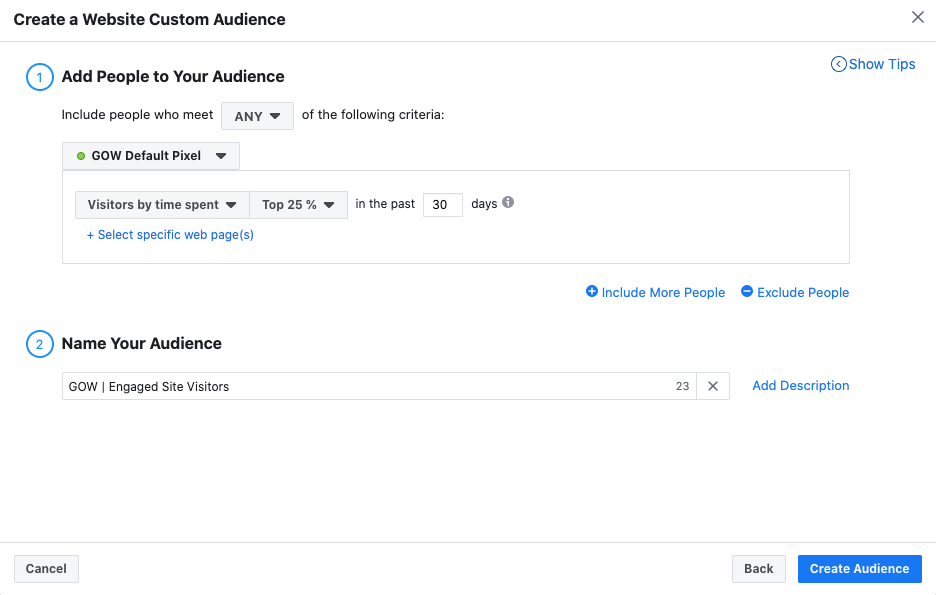
Task: Click the character counter showing 23
Action: (x=682, y=386)
